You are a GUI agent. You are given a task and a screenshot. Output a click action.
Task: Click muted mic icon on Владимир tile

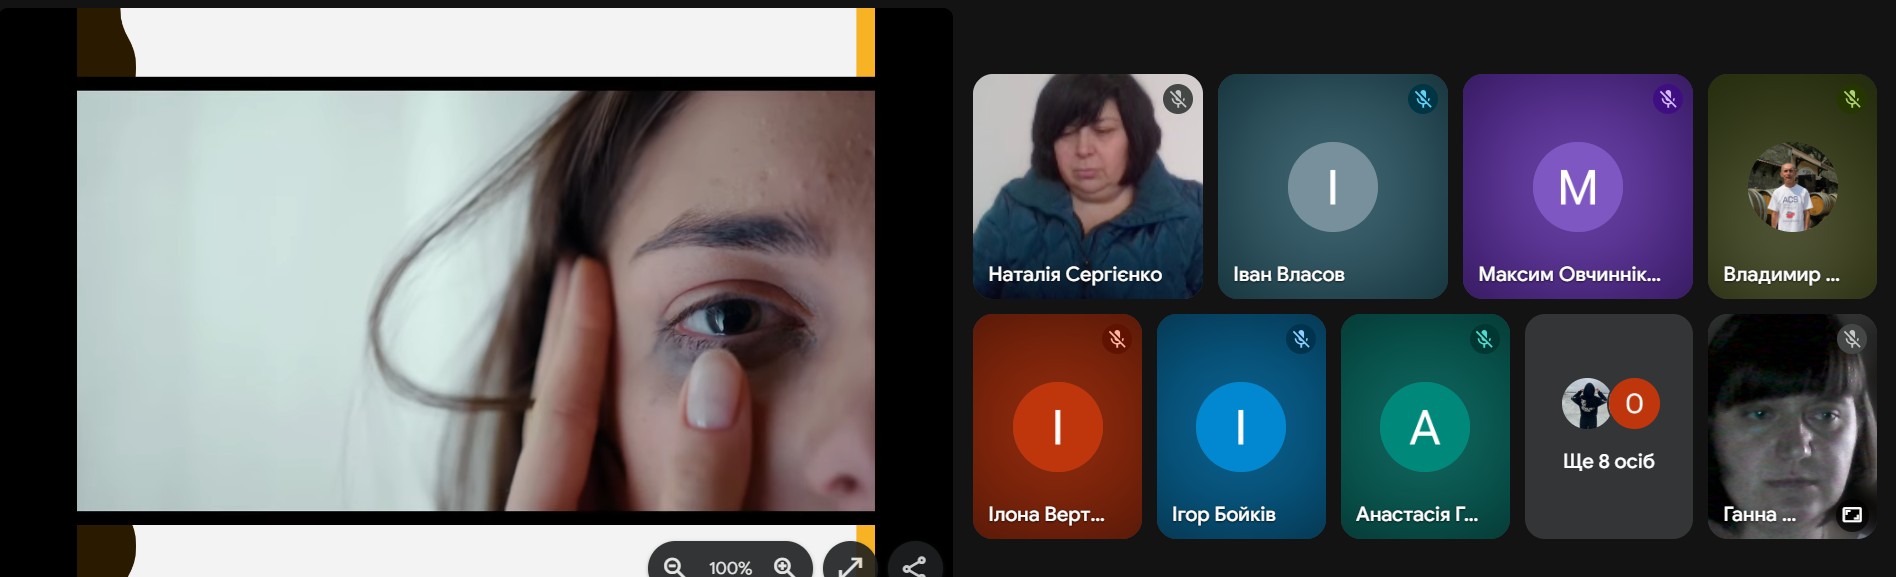pos(1852,99)
